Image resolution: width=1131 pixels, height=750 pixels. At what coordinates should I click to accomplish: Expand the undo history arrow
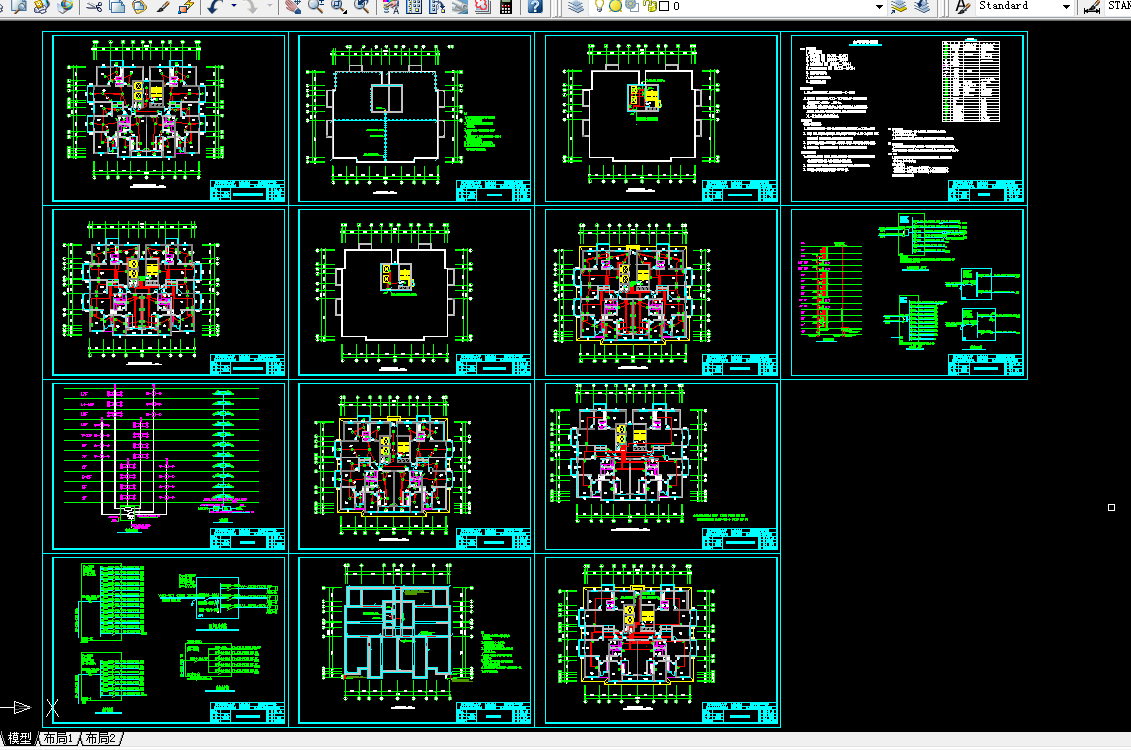[x=233, y=6]
